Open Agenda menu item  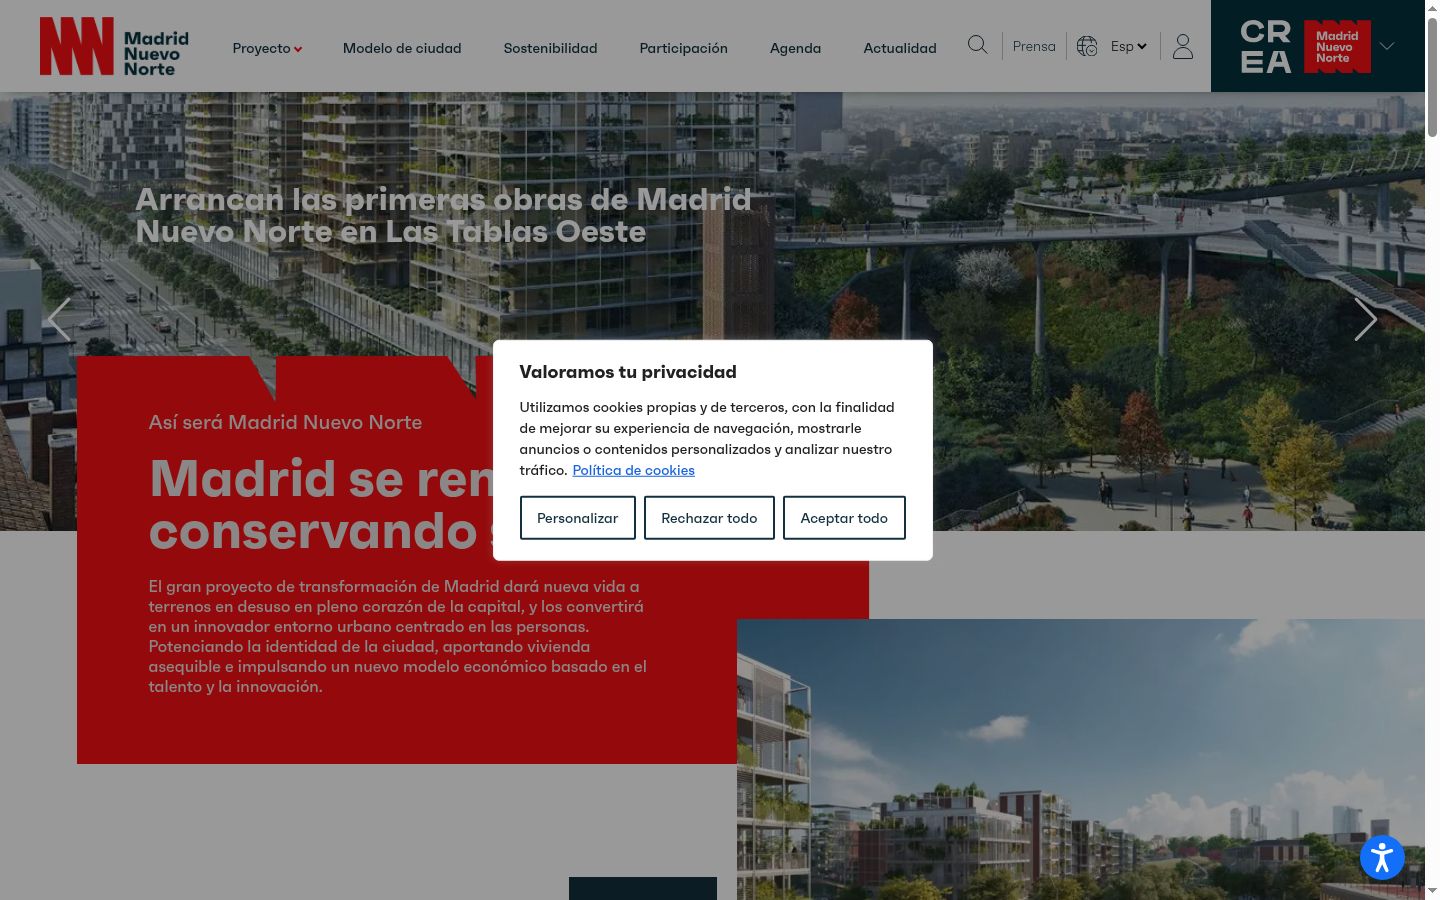795,48
